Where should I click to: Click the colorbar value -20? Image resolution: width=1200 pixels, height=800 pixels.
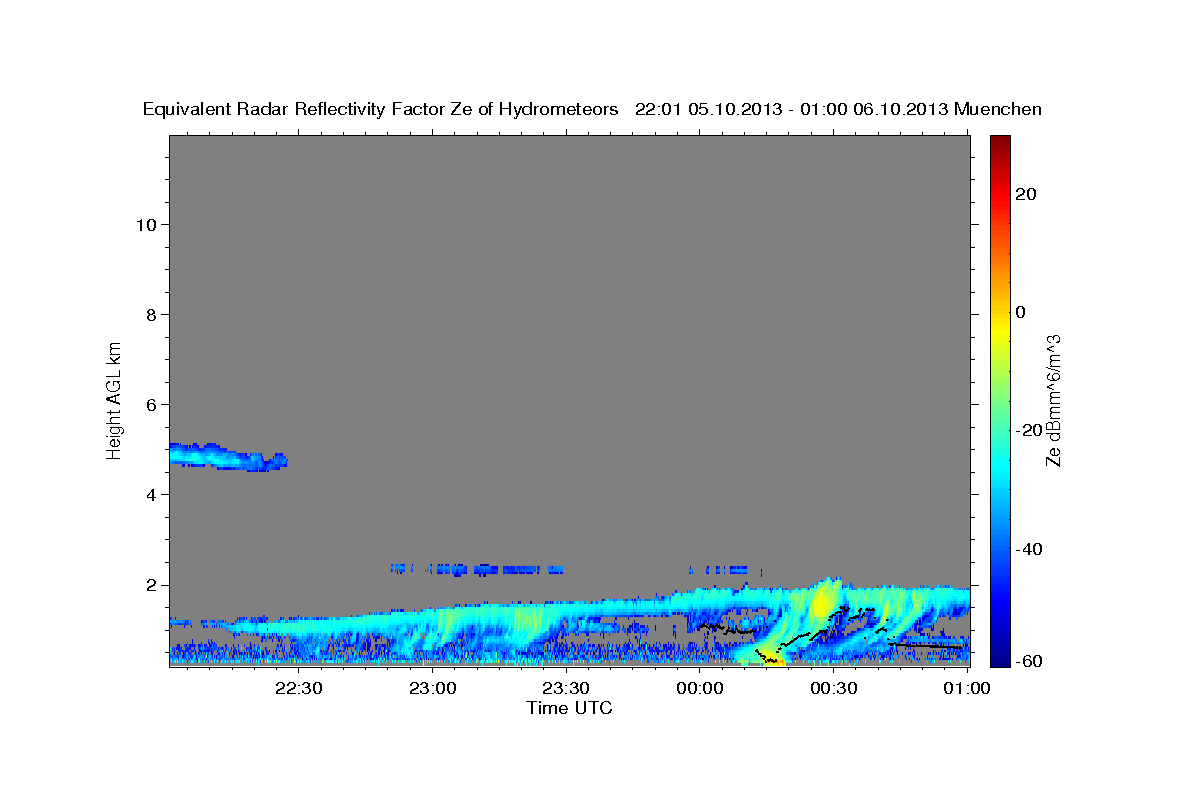(1028, 430)
